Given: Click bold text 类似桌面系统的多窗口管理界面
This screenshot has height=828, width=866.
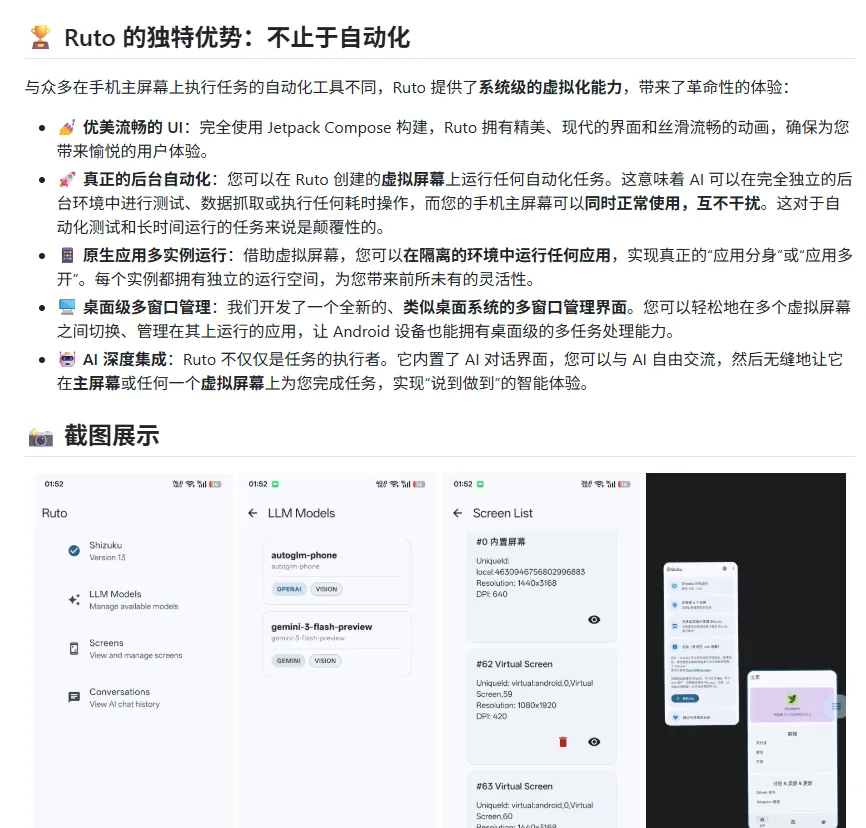Looking at the screenshot, I should tap(515, 307).
